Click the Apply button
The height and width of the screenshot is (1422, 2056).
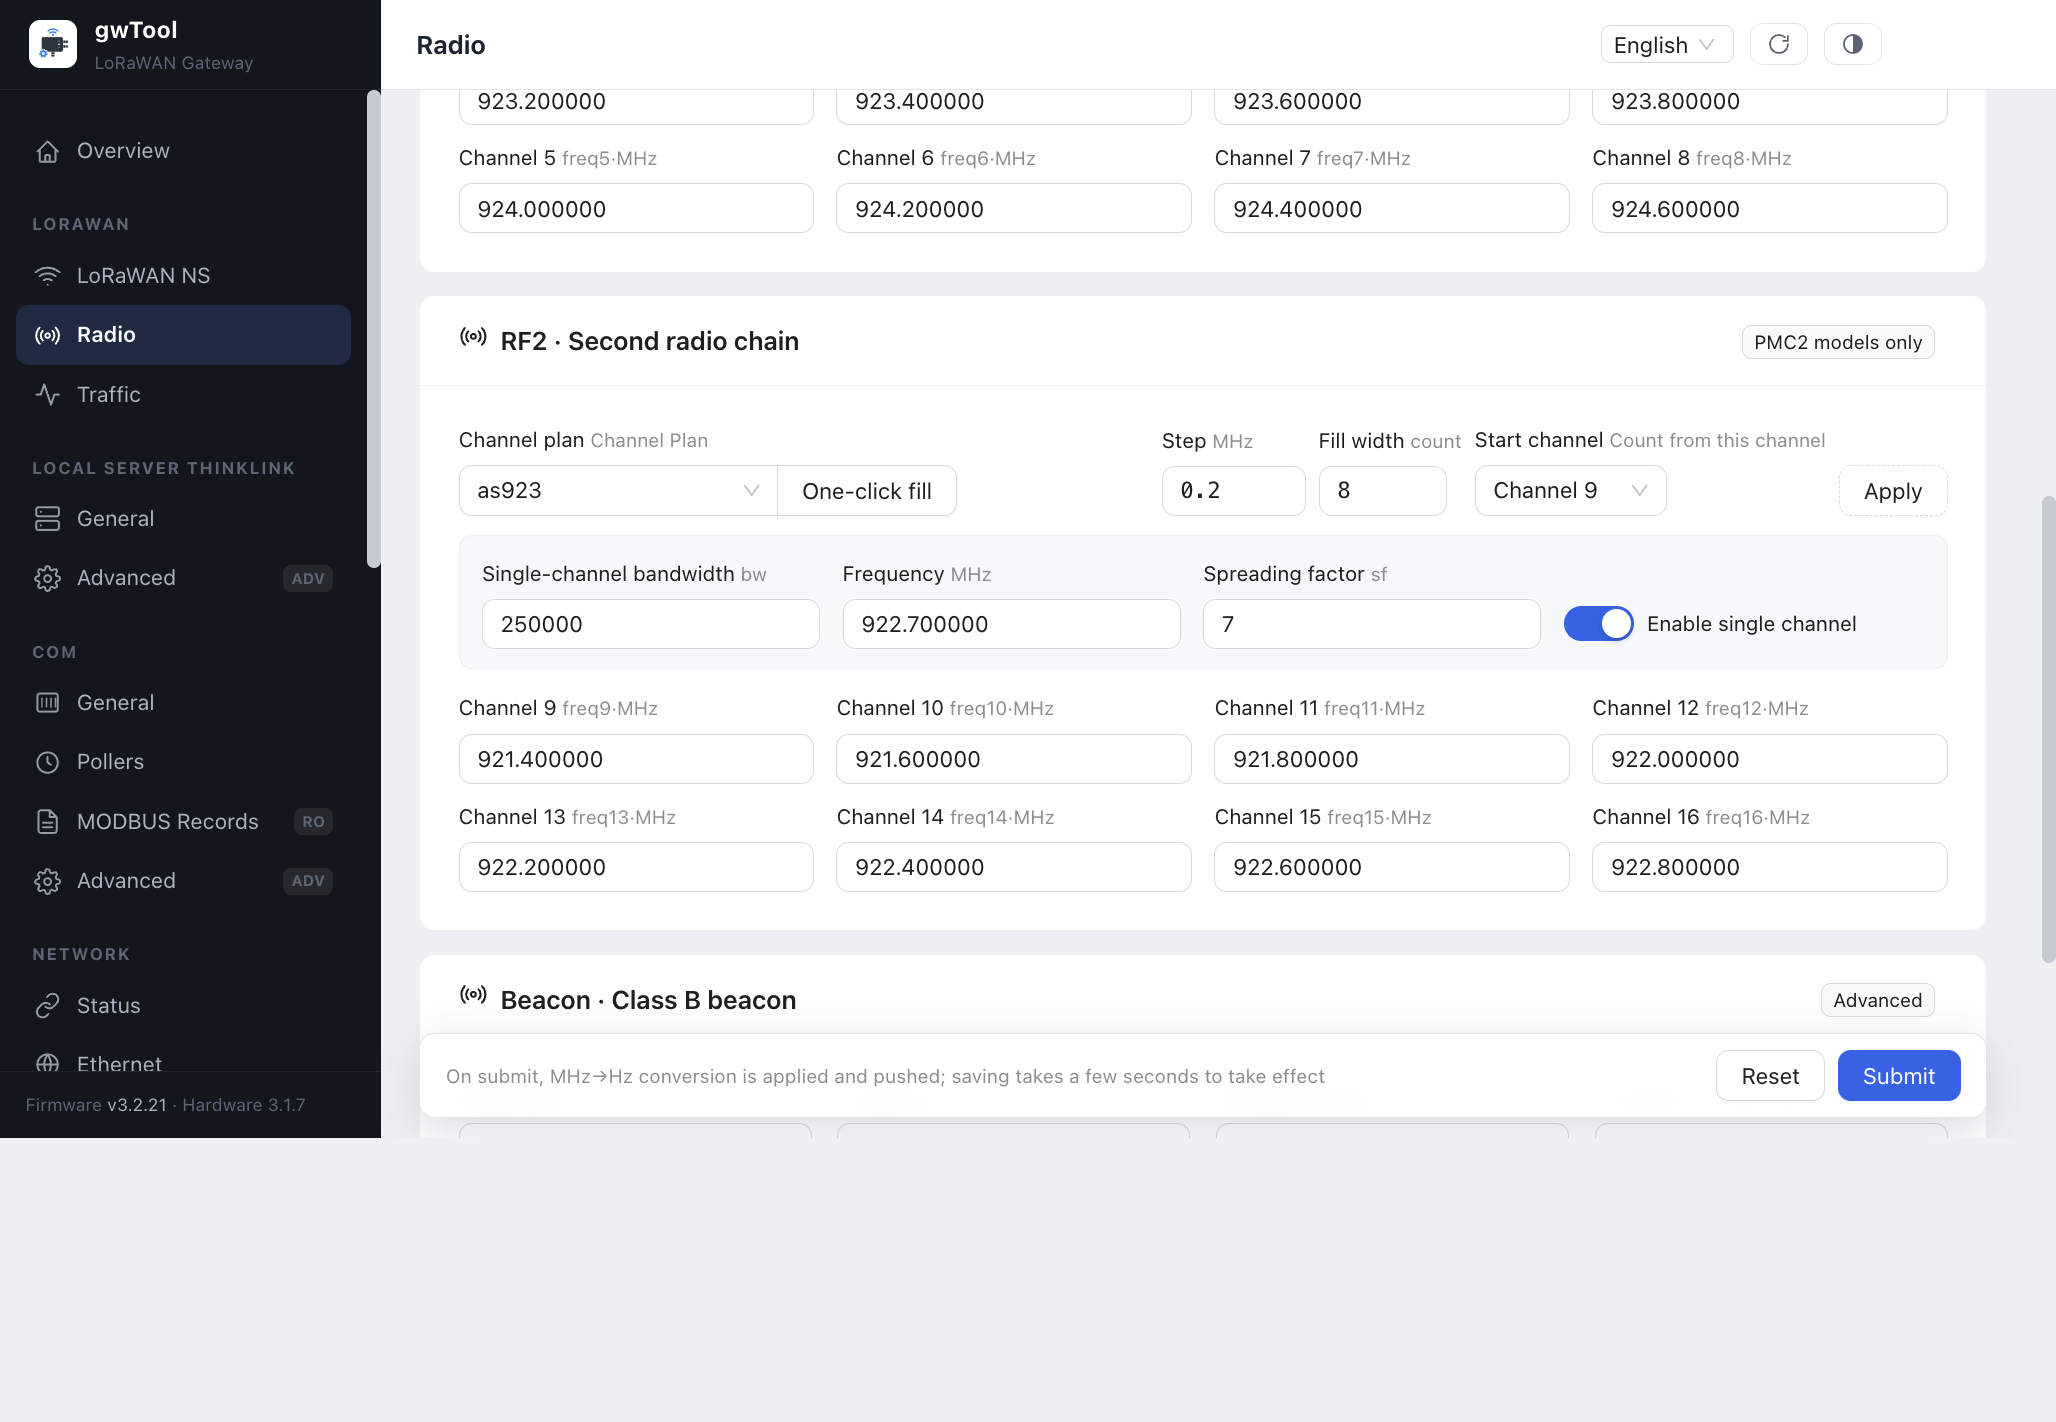pos(1892,491)
